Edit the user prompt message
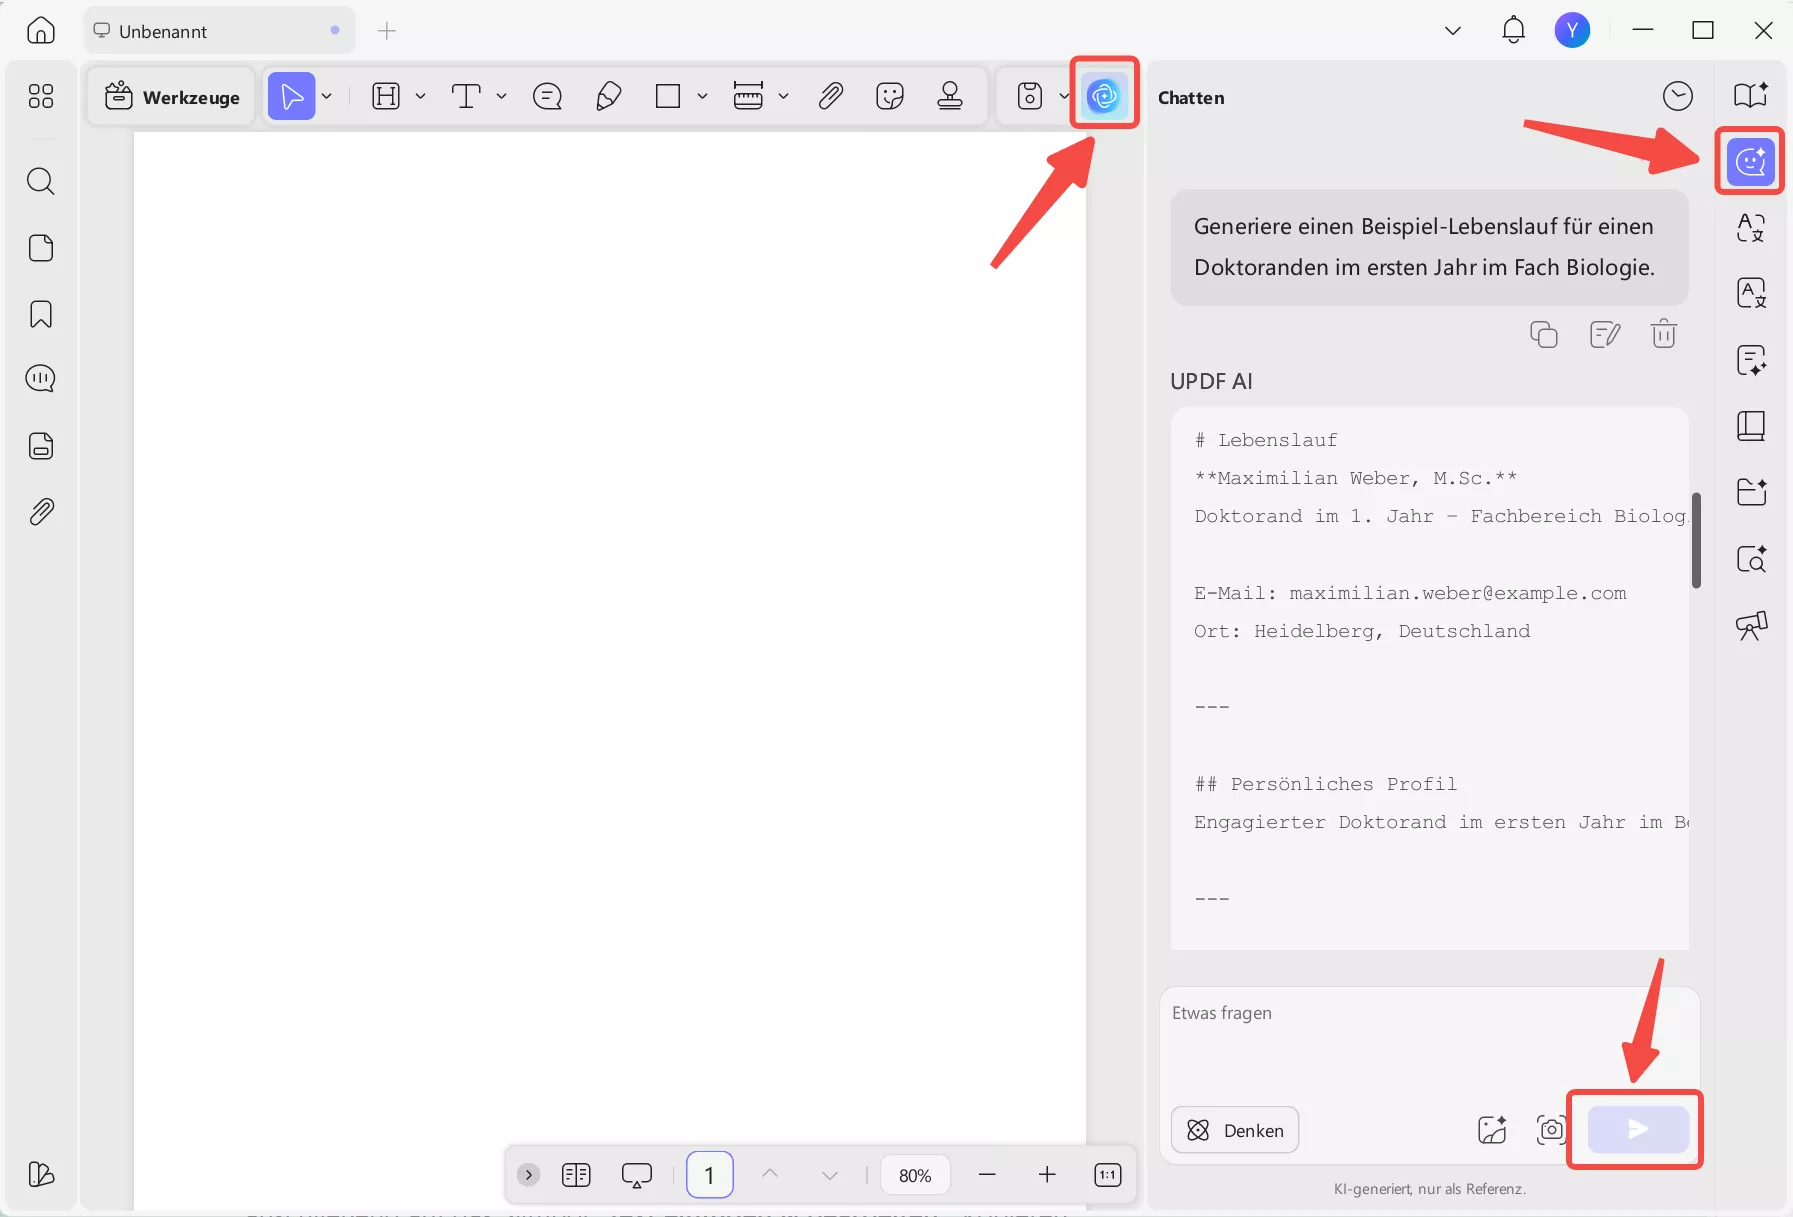The width and height of the screenshot is (1793, 1217). pyautogui.click(x=1604, y=334)
